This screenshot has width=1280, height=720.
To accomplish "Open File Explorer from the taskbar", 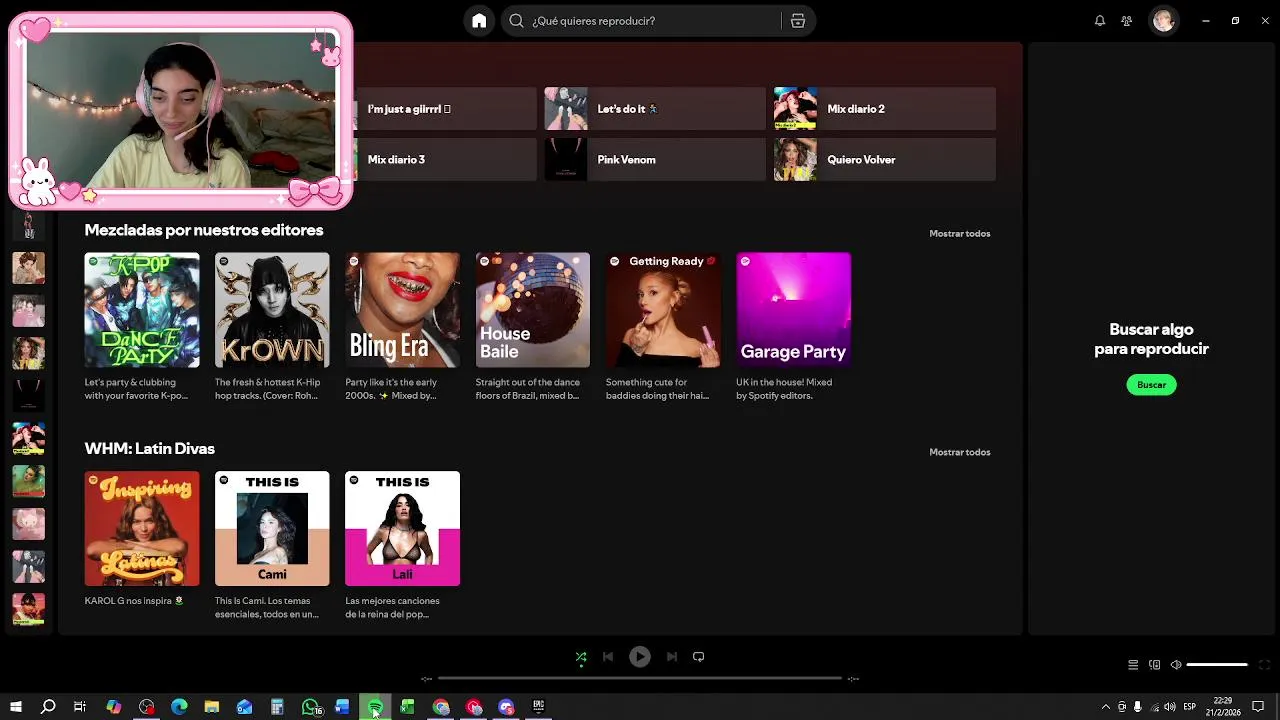I will click(212, 707).
